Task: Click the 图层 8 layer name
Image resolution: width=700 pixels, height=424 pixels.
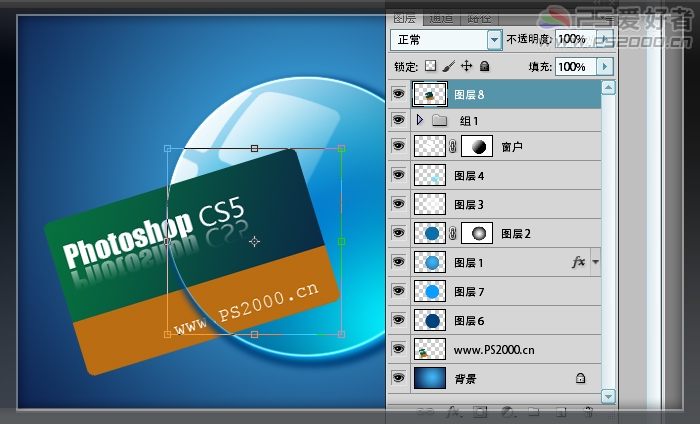Action: click(x=469, y=95)
